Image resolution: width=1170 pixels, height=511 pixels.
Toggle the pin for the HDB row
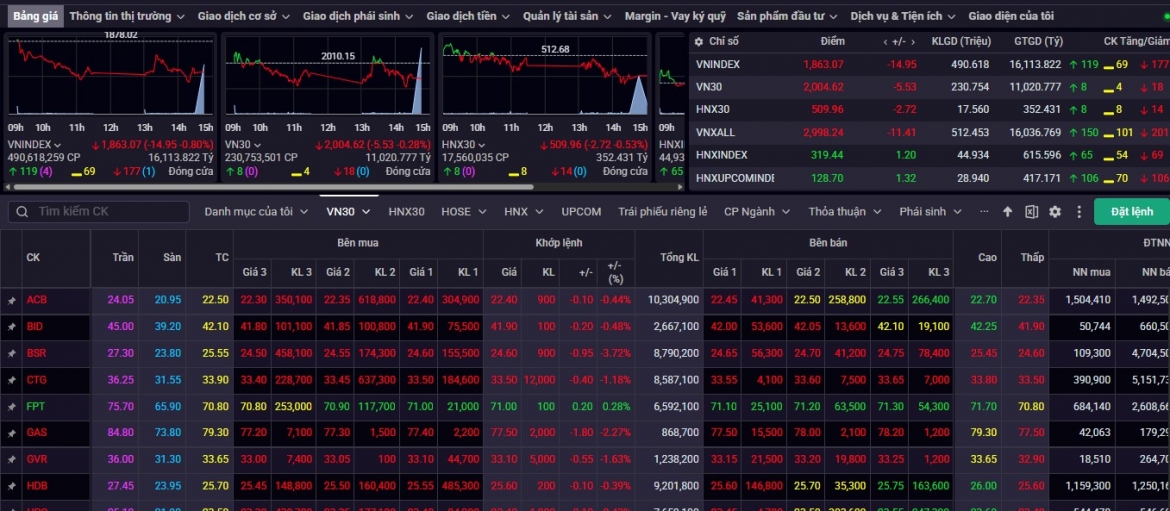(11, 486)
